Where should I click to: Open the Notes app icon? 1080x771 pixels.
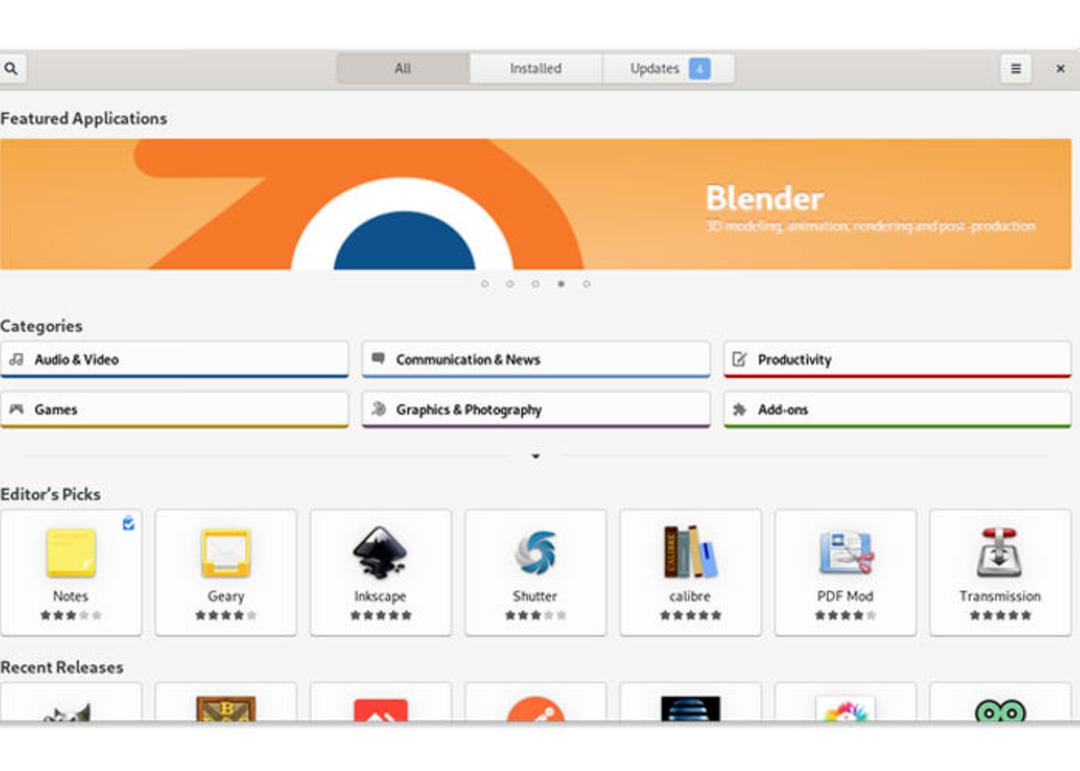point(71,553)
